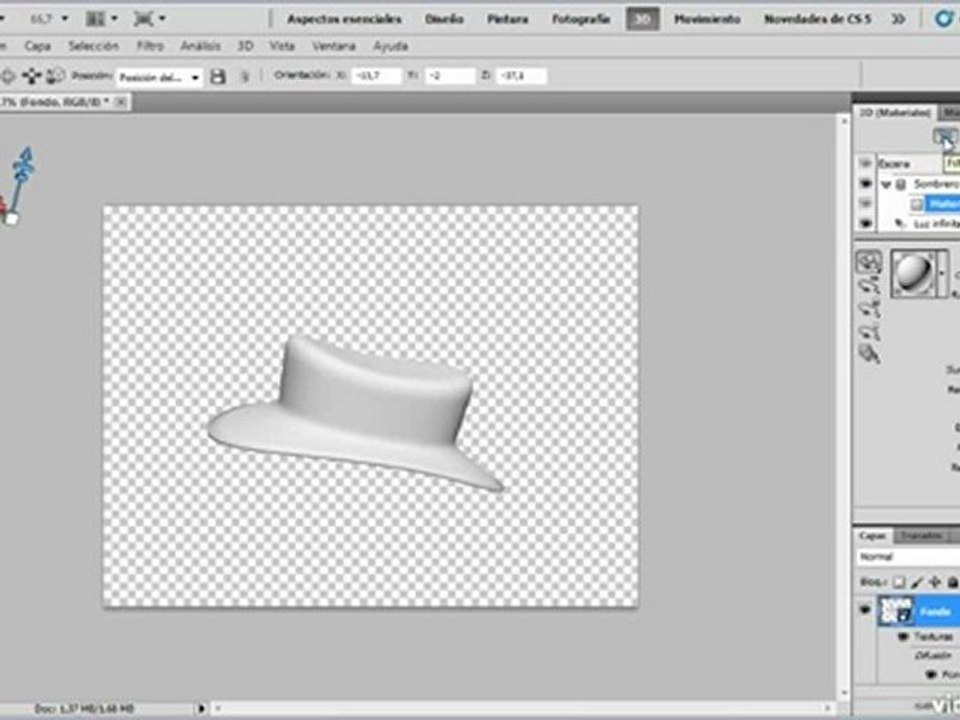Screen dimensions: 960x720
Task: Open the Capa menu
Action: [37, 46]
